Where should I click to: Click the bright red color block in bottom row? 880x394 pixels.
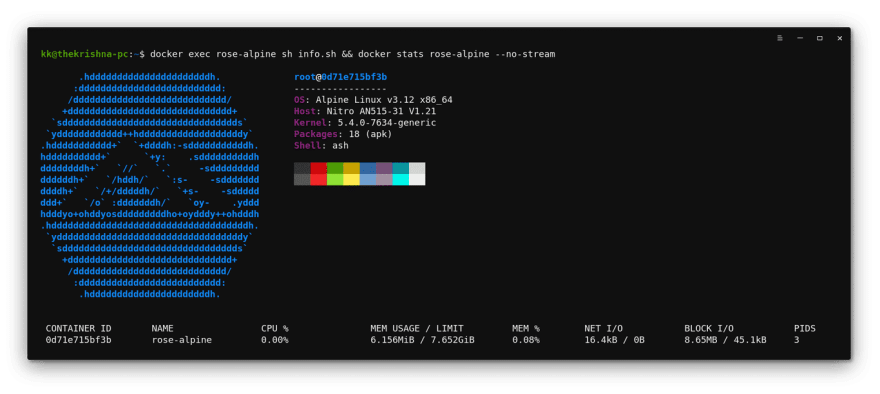[318, 180]
